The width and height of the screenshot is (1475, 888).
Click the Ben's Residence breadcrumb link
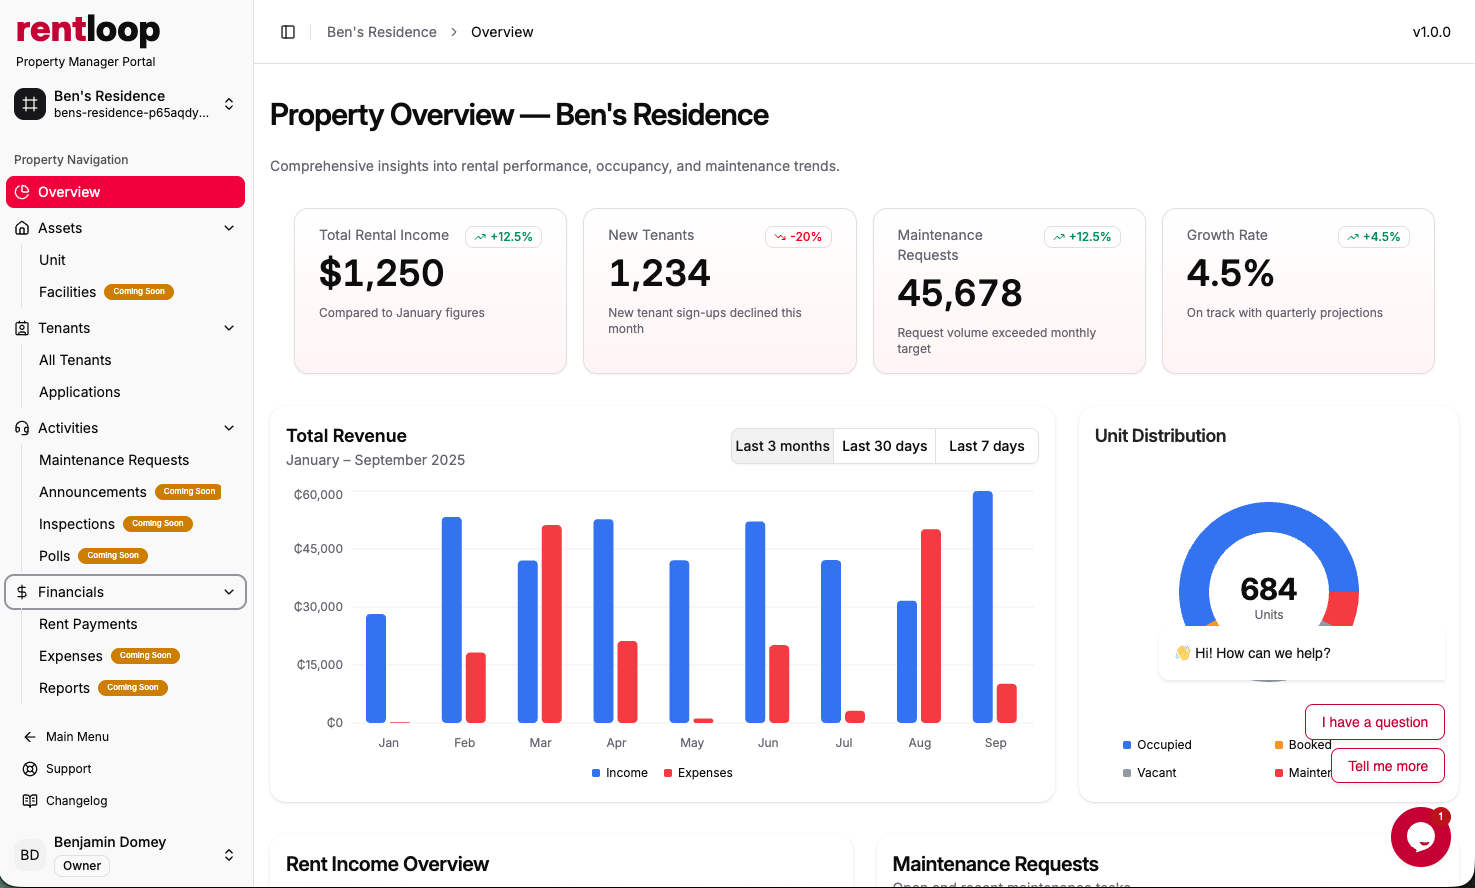[381, 32]
